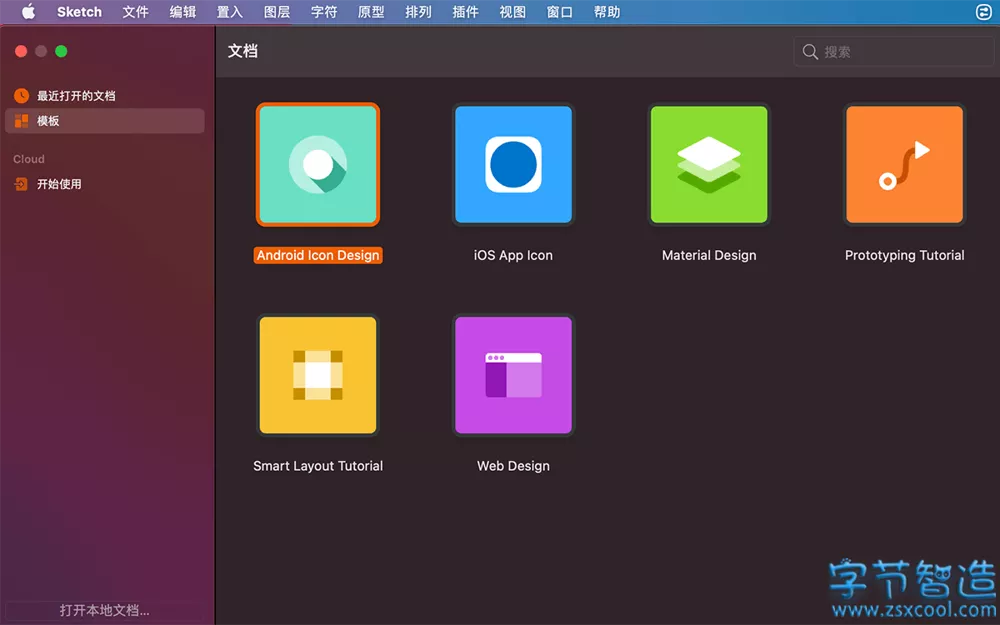
Task: Click the magnifier icon in search box
Action: tap(810, 52)
